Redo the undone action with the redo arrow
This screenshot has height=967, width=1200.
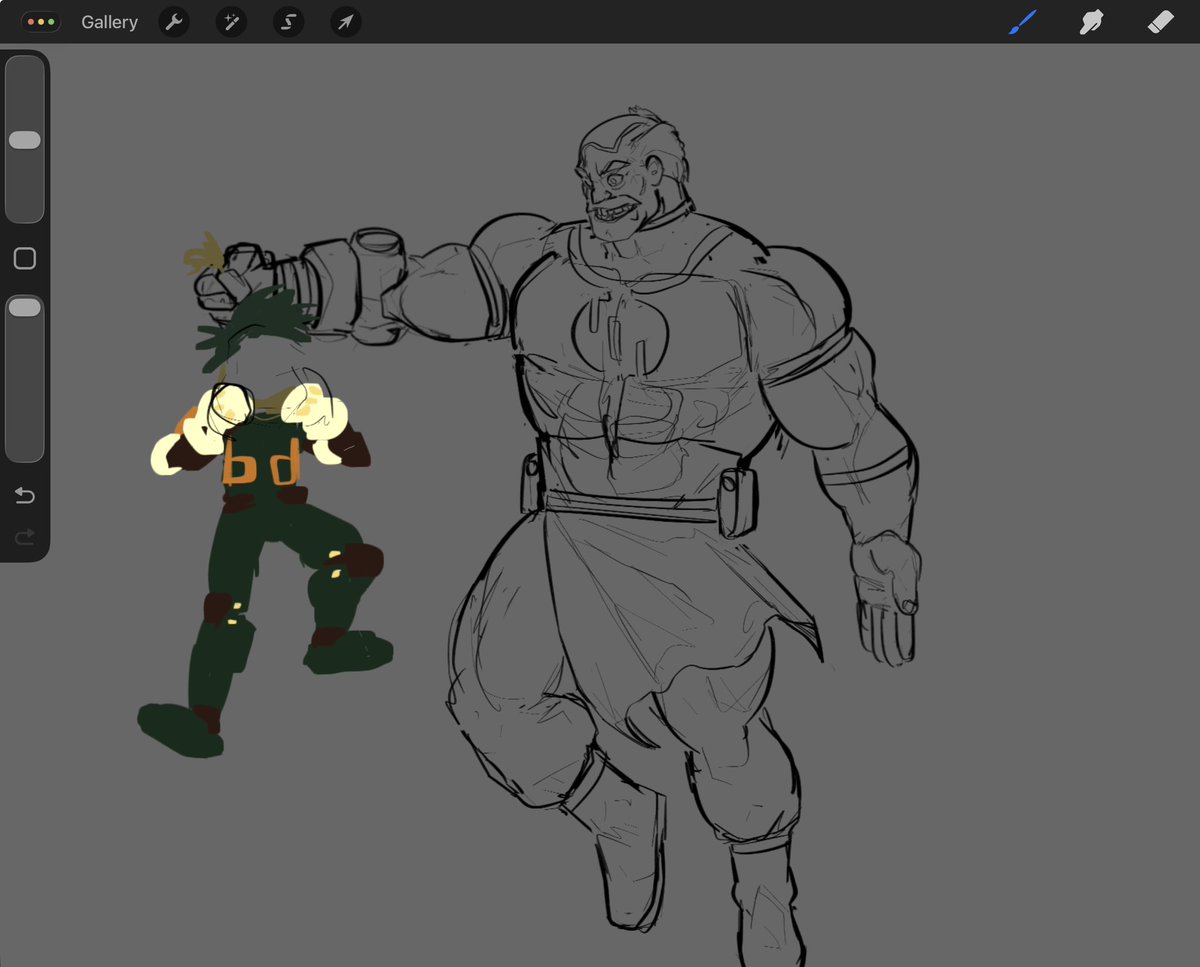(24, 537)
